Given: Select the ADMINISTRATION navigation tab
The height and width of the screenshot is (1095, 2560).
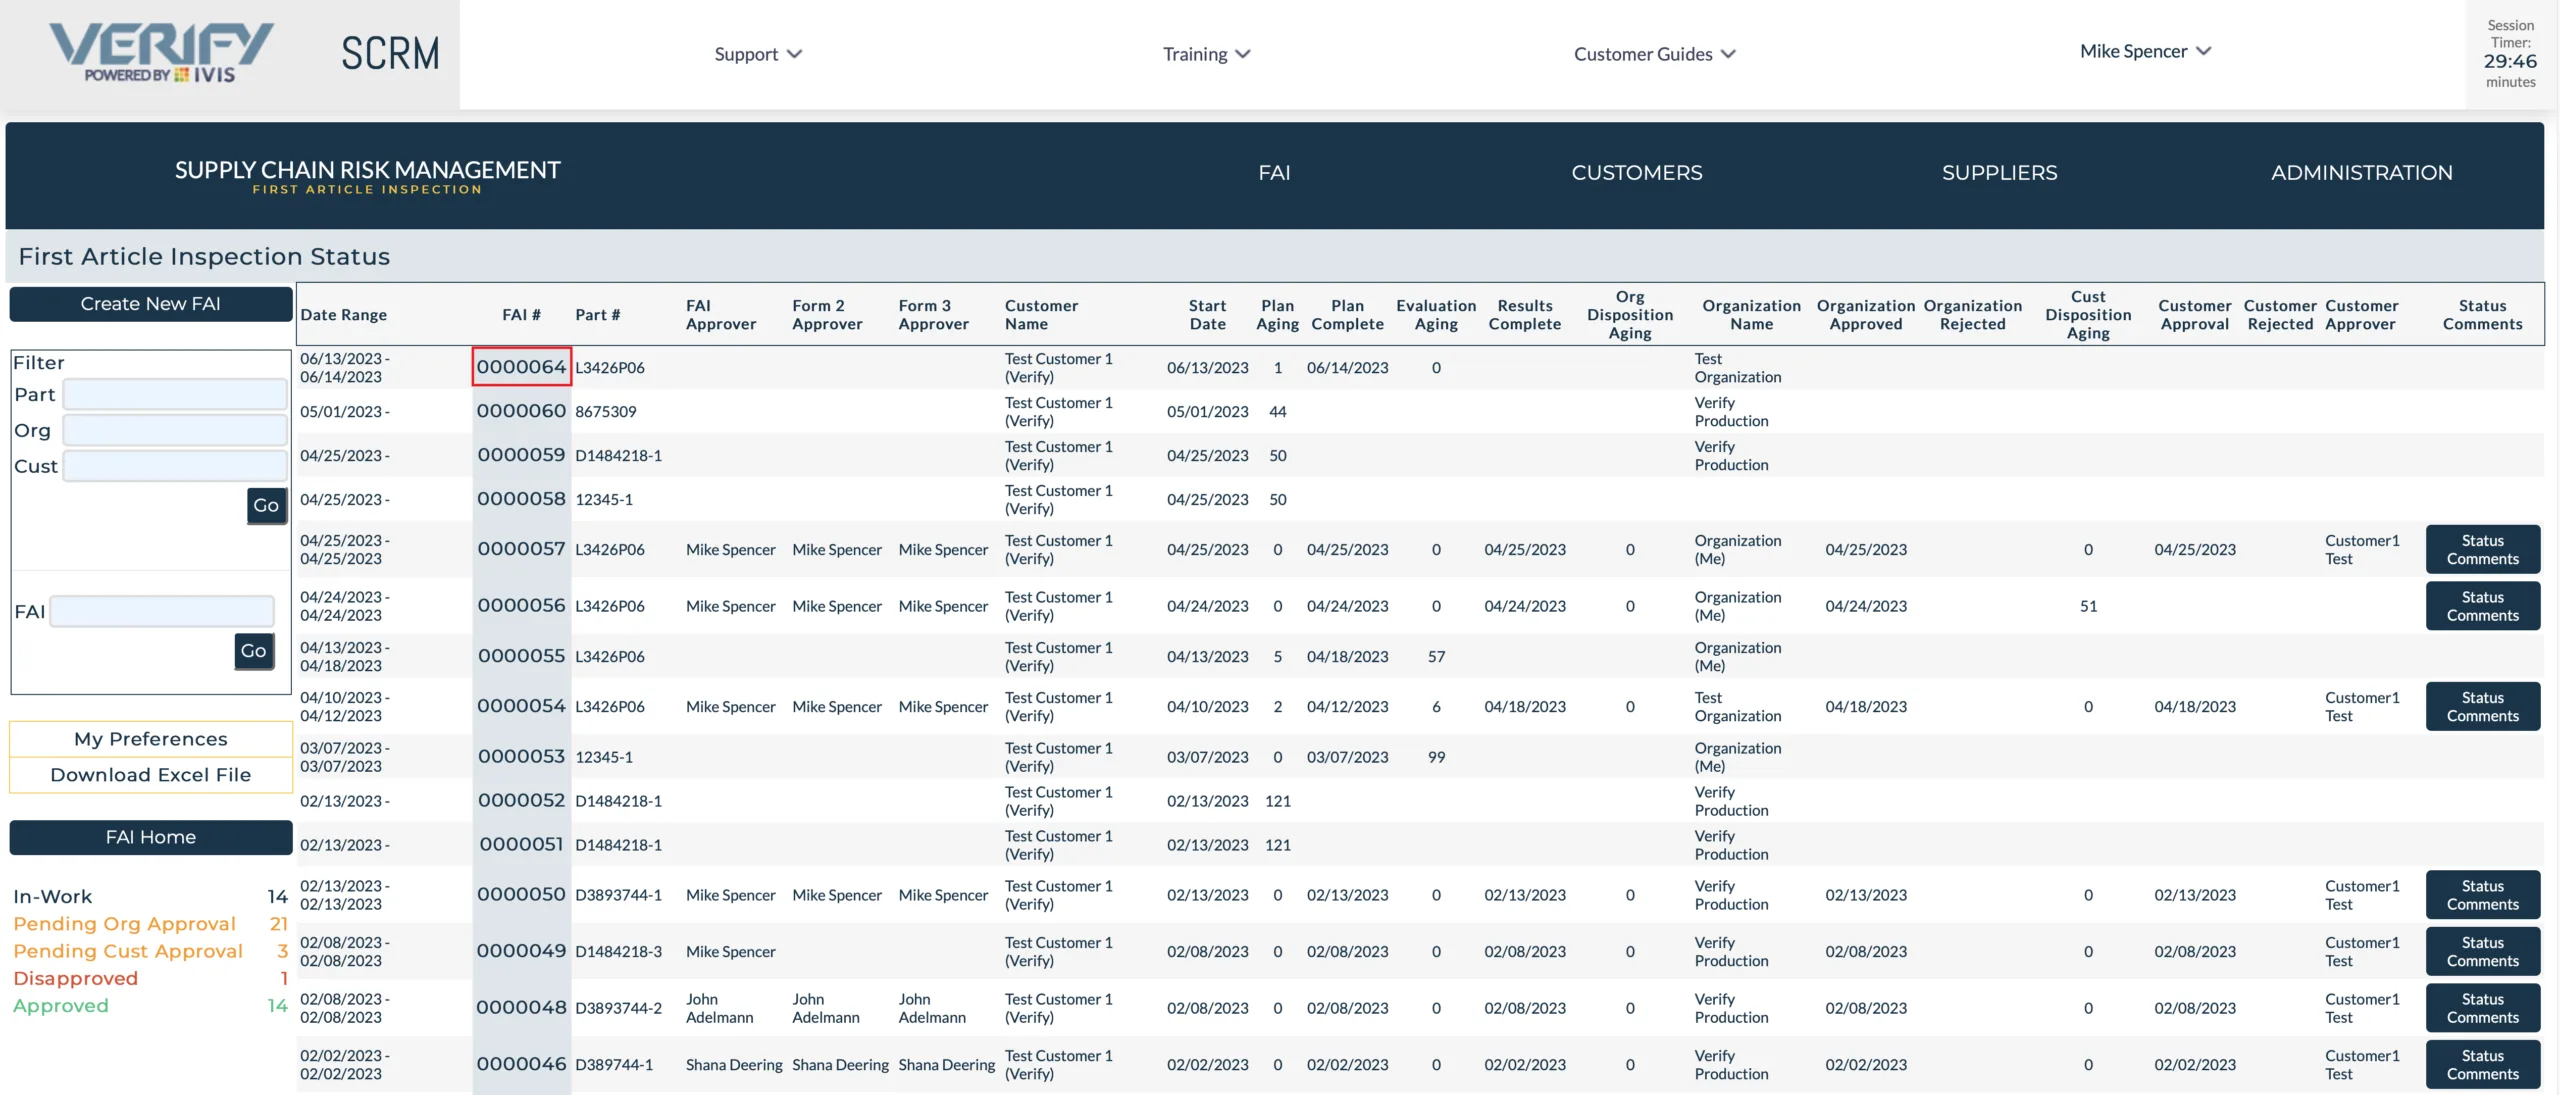Looking at the screenshot, I should [x=2361, y=173].
